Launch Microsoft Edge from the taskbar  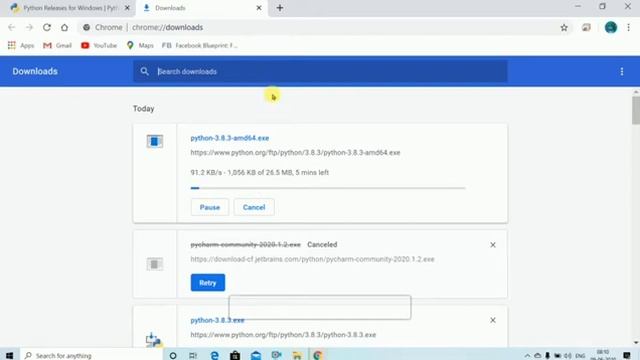[x=214, y=356]
